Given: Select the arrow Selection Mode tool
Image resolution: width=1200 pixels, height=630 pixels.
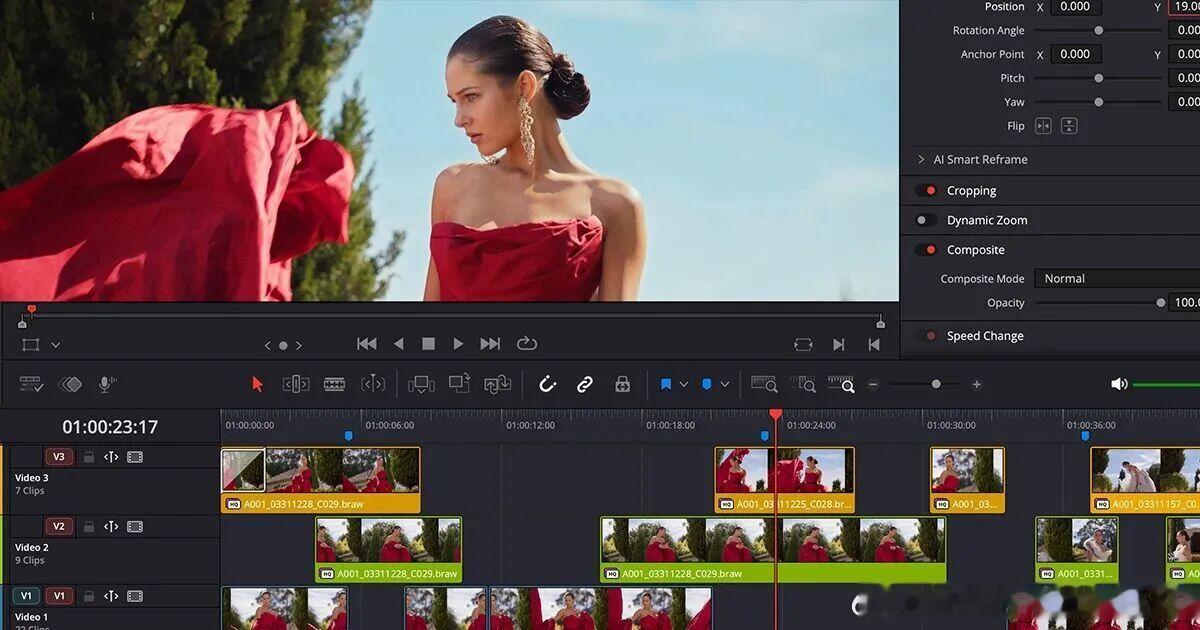Looking at the screenshot, I should tap(257, 384).
